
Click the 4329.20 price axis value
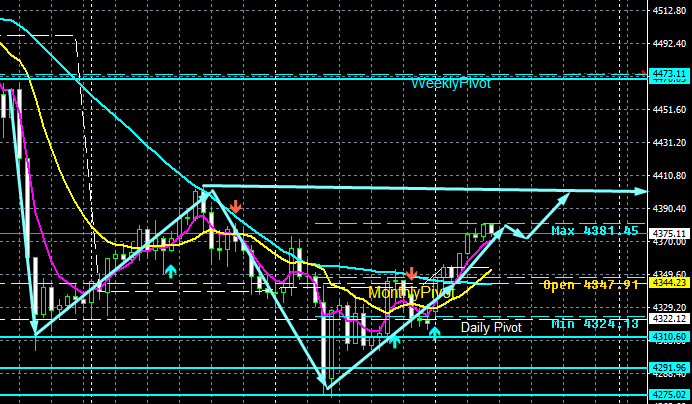pos(669,307)
